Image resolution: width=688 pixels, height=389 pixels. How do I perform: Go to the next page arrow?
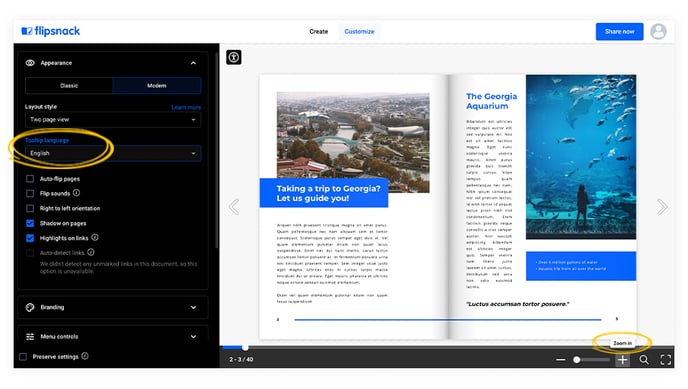(662, 207)
